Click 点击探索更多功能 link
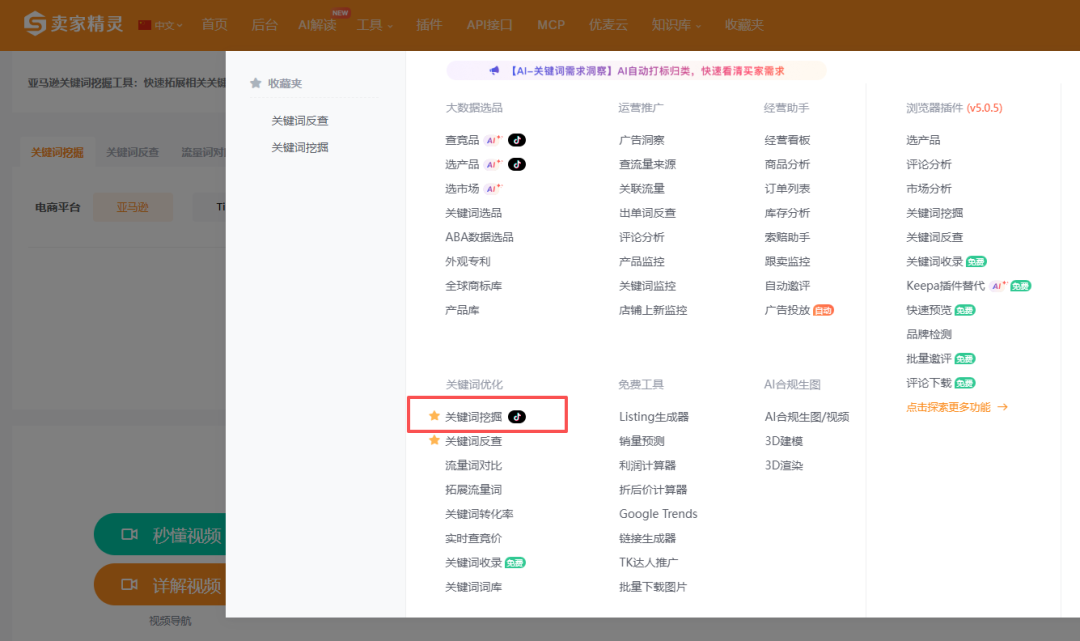1080x641 pixels. pos(948,407)
